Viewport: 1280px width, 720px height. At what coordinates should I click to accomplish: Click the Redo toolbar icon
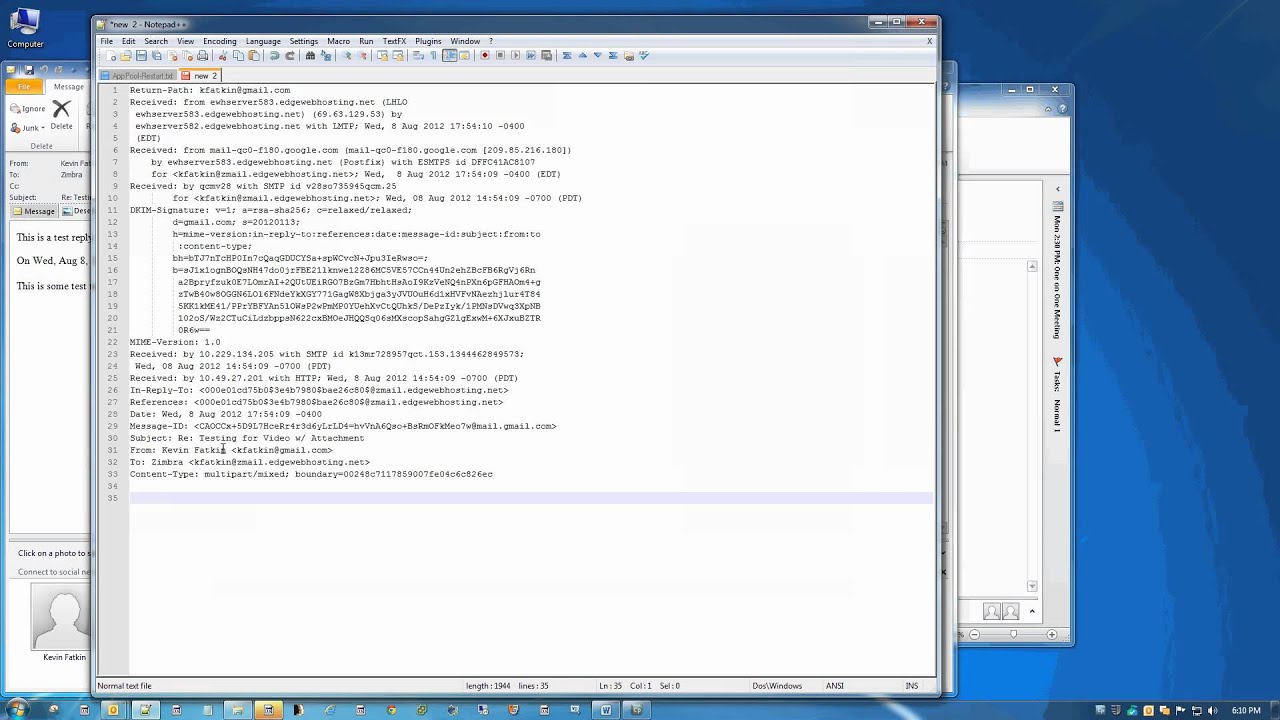tap(289, 55)
